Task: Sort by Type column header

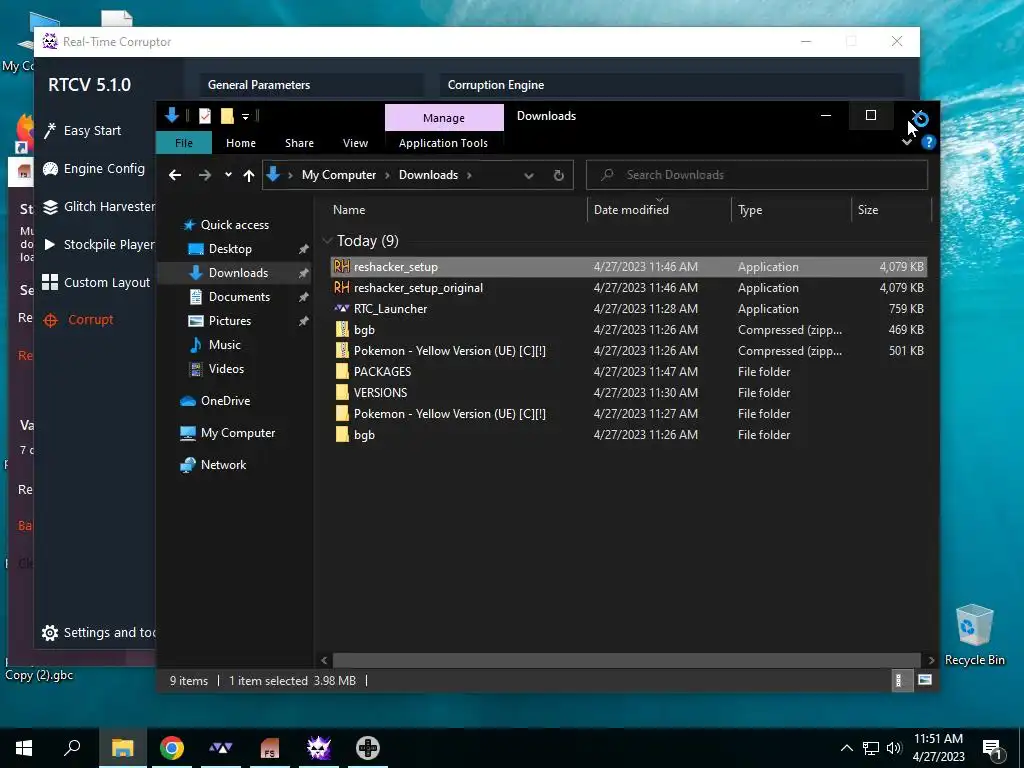Action: (x=791, y=210)
